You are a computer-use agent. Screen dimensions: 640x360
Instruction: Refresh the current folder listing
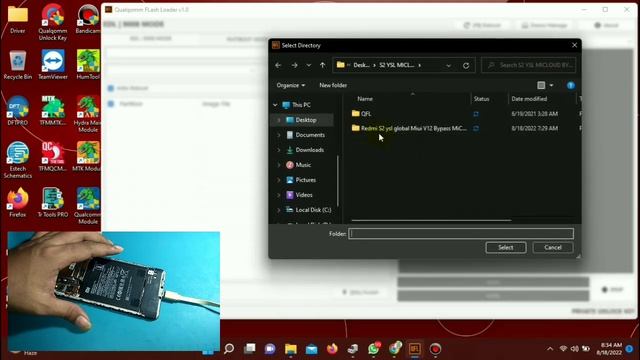tap(466, 65)
